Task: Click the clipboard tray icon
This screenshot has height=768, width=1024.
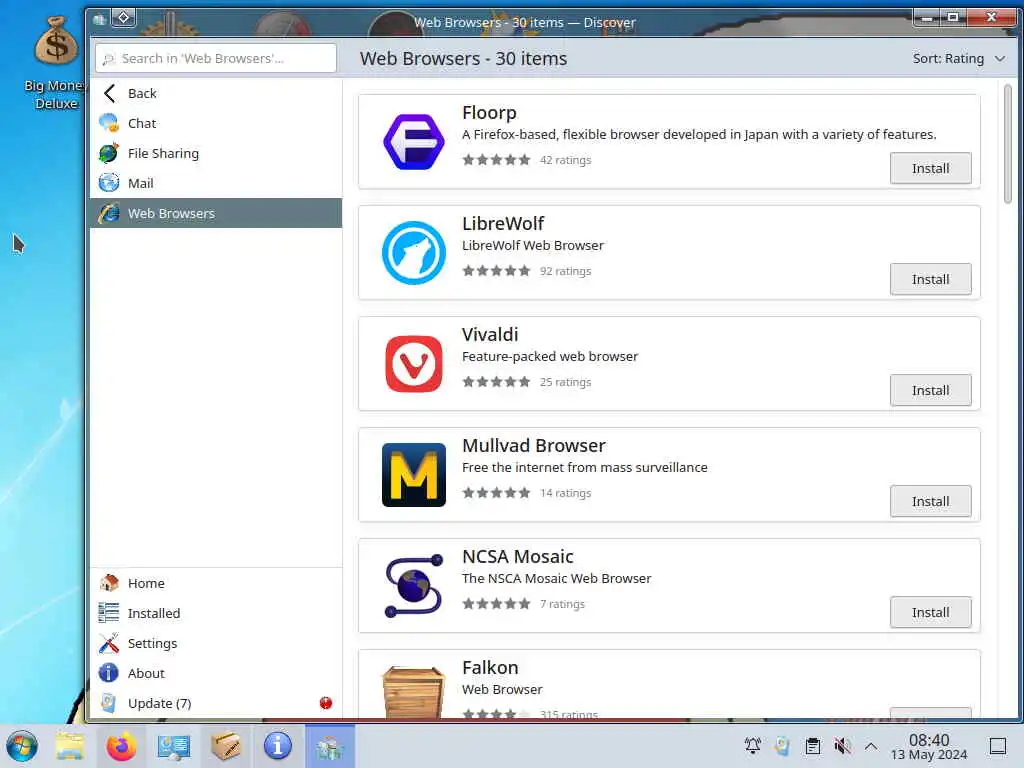Action: (x=812, y=746)
